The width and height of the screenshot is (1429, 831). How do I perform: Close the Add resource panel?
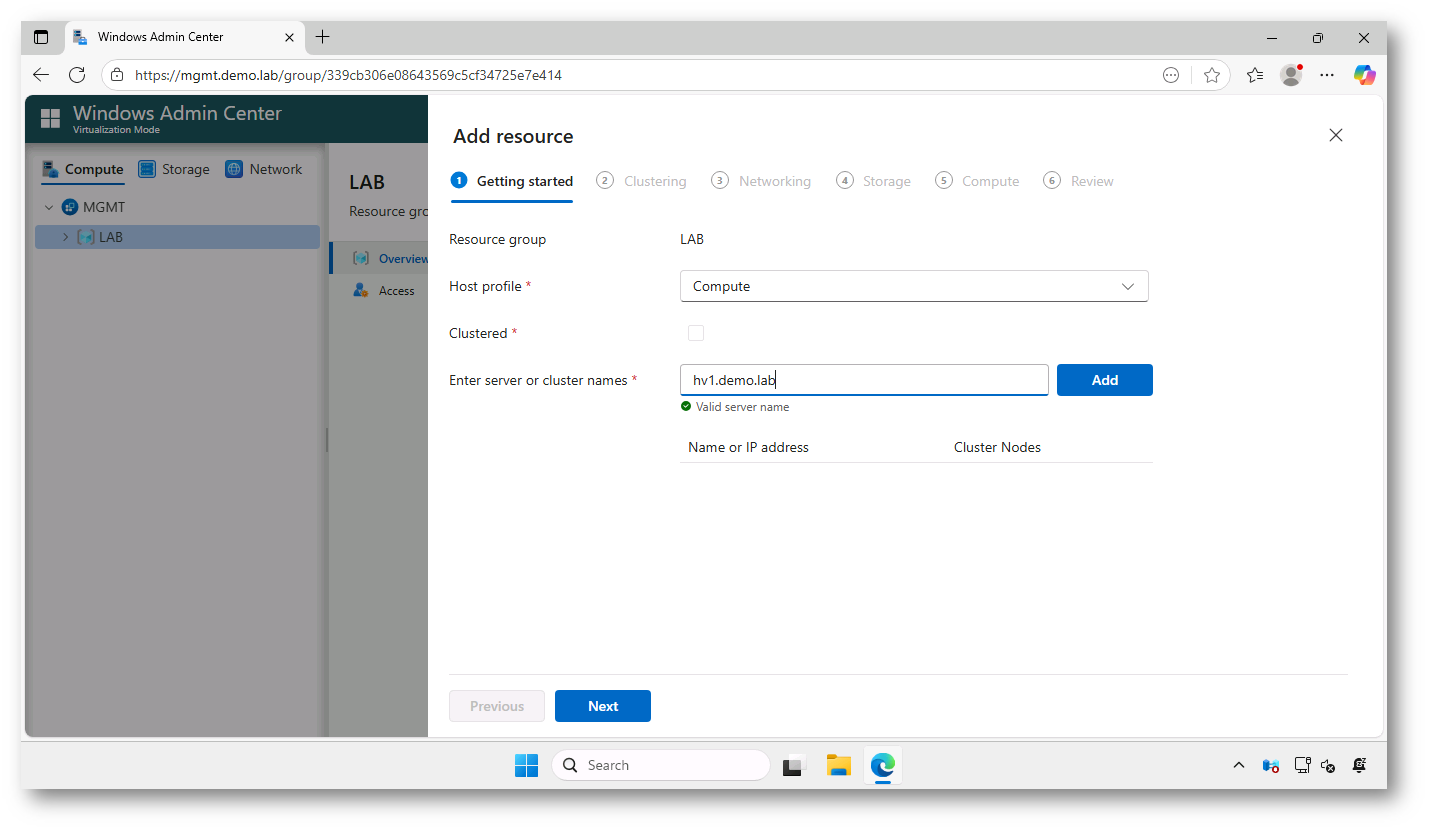[1335, 135]
